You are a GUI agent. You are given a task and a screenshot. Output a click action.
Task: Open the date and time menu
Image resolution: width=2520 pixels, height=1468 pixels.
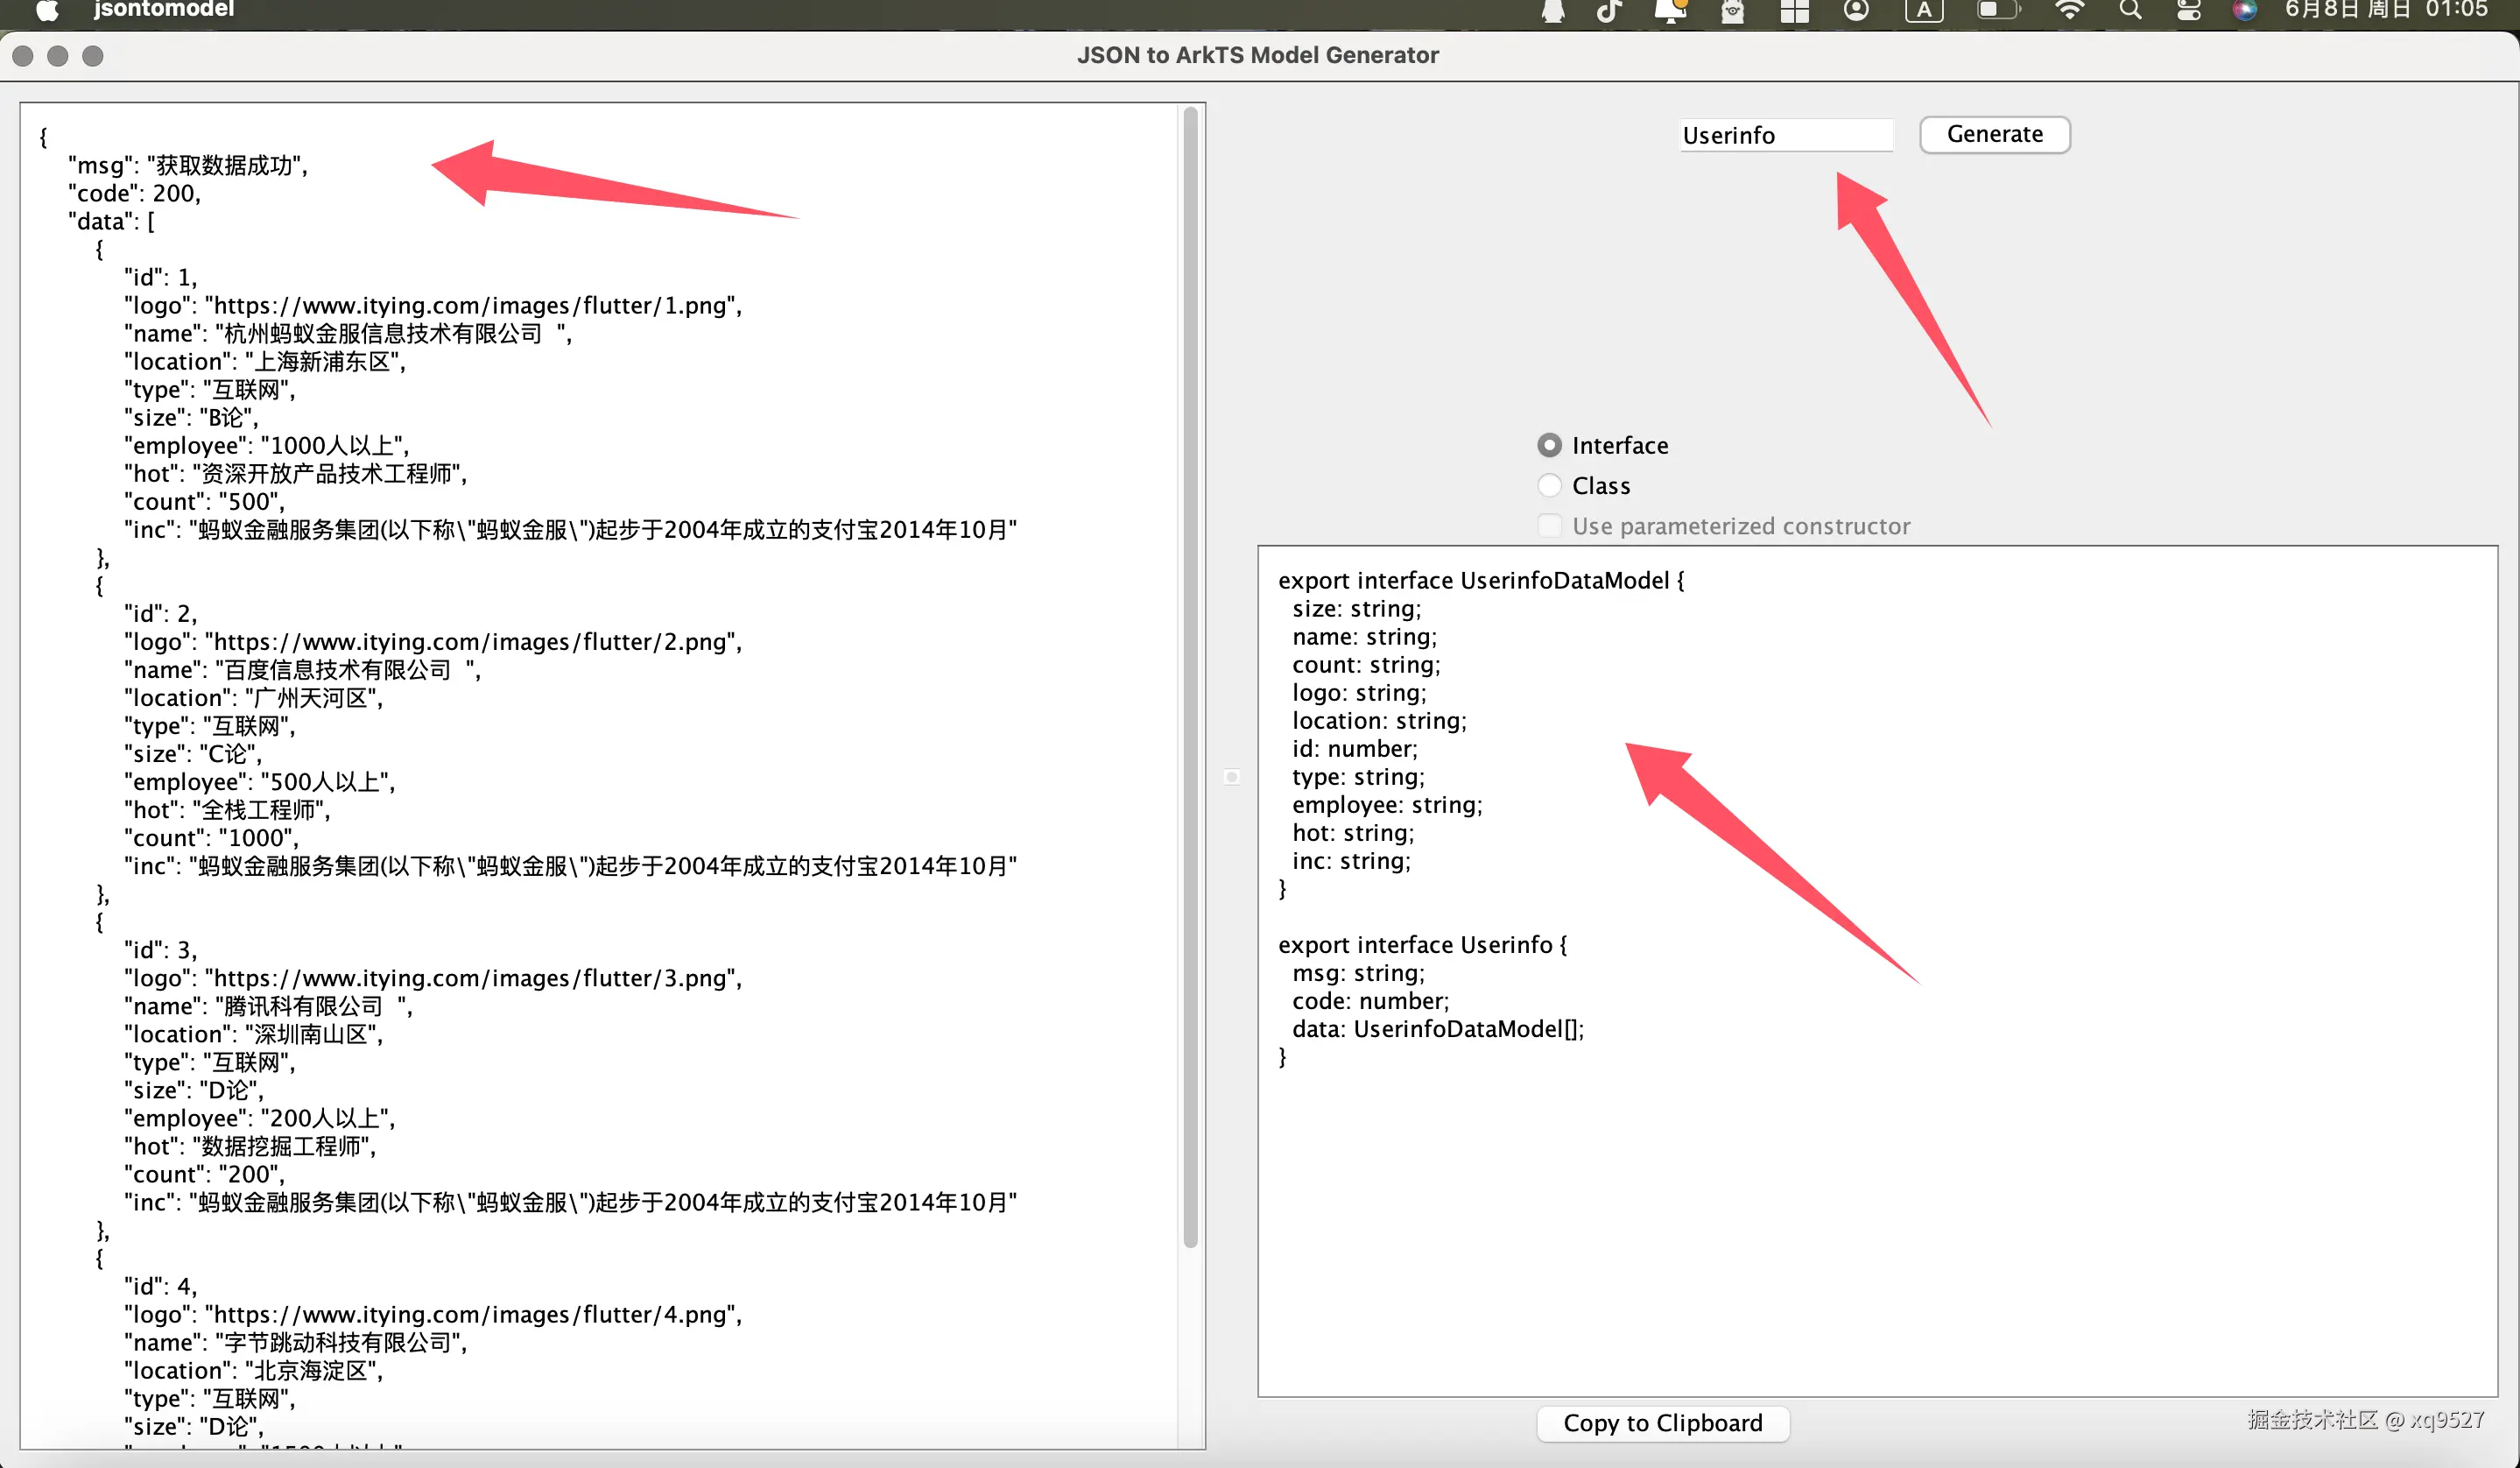[2386, 10]
